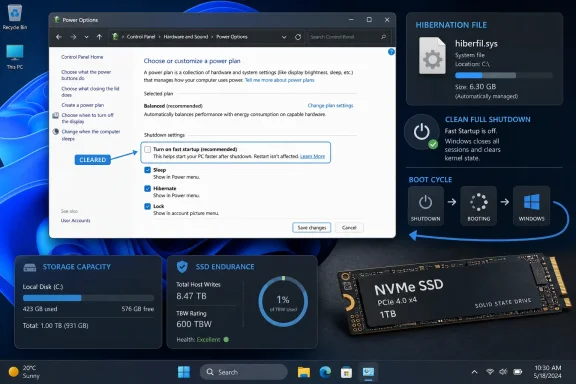Click Learn More link for fast startup

point(312,156)
